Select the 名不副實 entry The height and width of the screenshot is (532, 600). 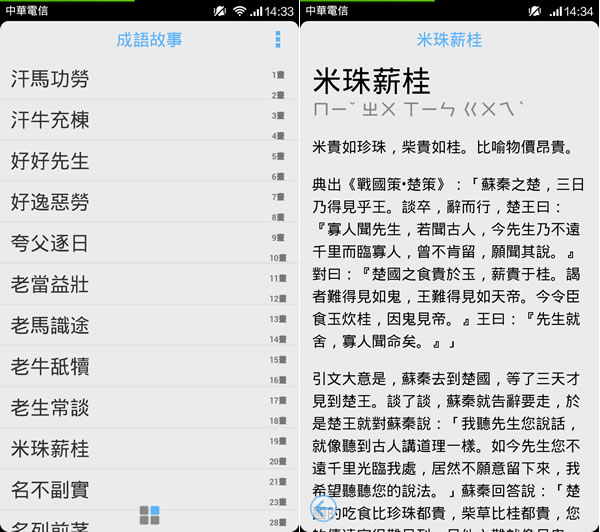point(149,489)
